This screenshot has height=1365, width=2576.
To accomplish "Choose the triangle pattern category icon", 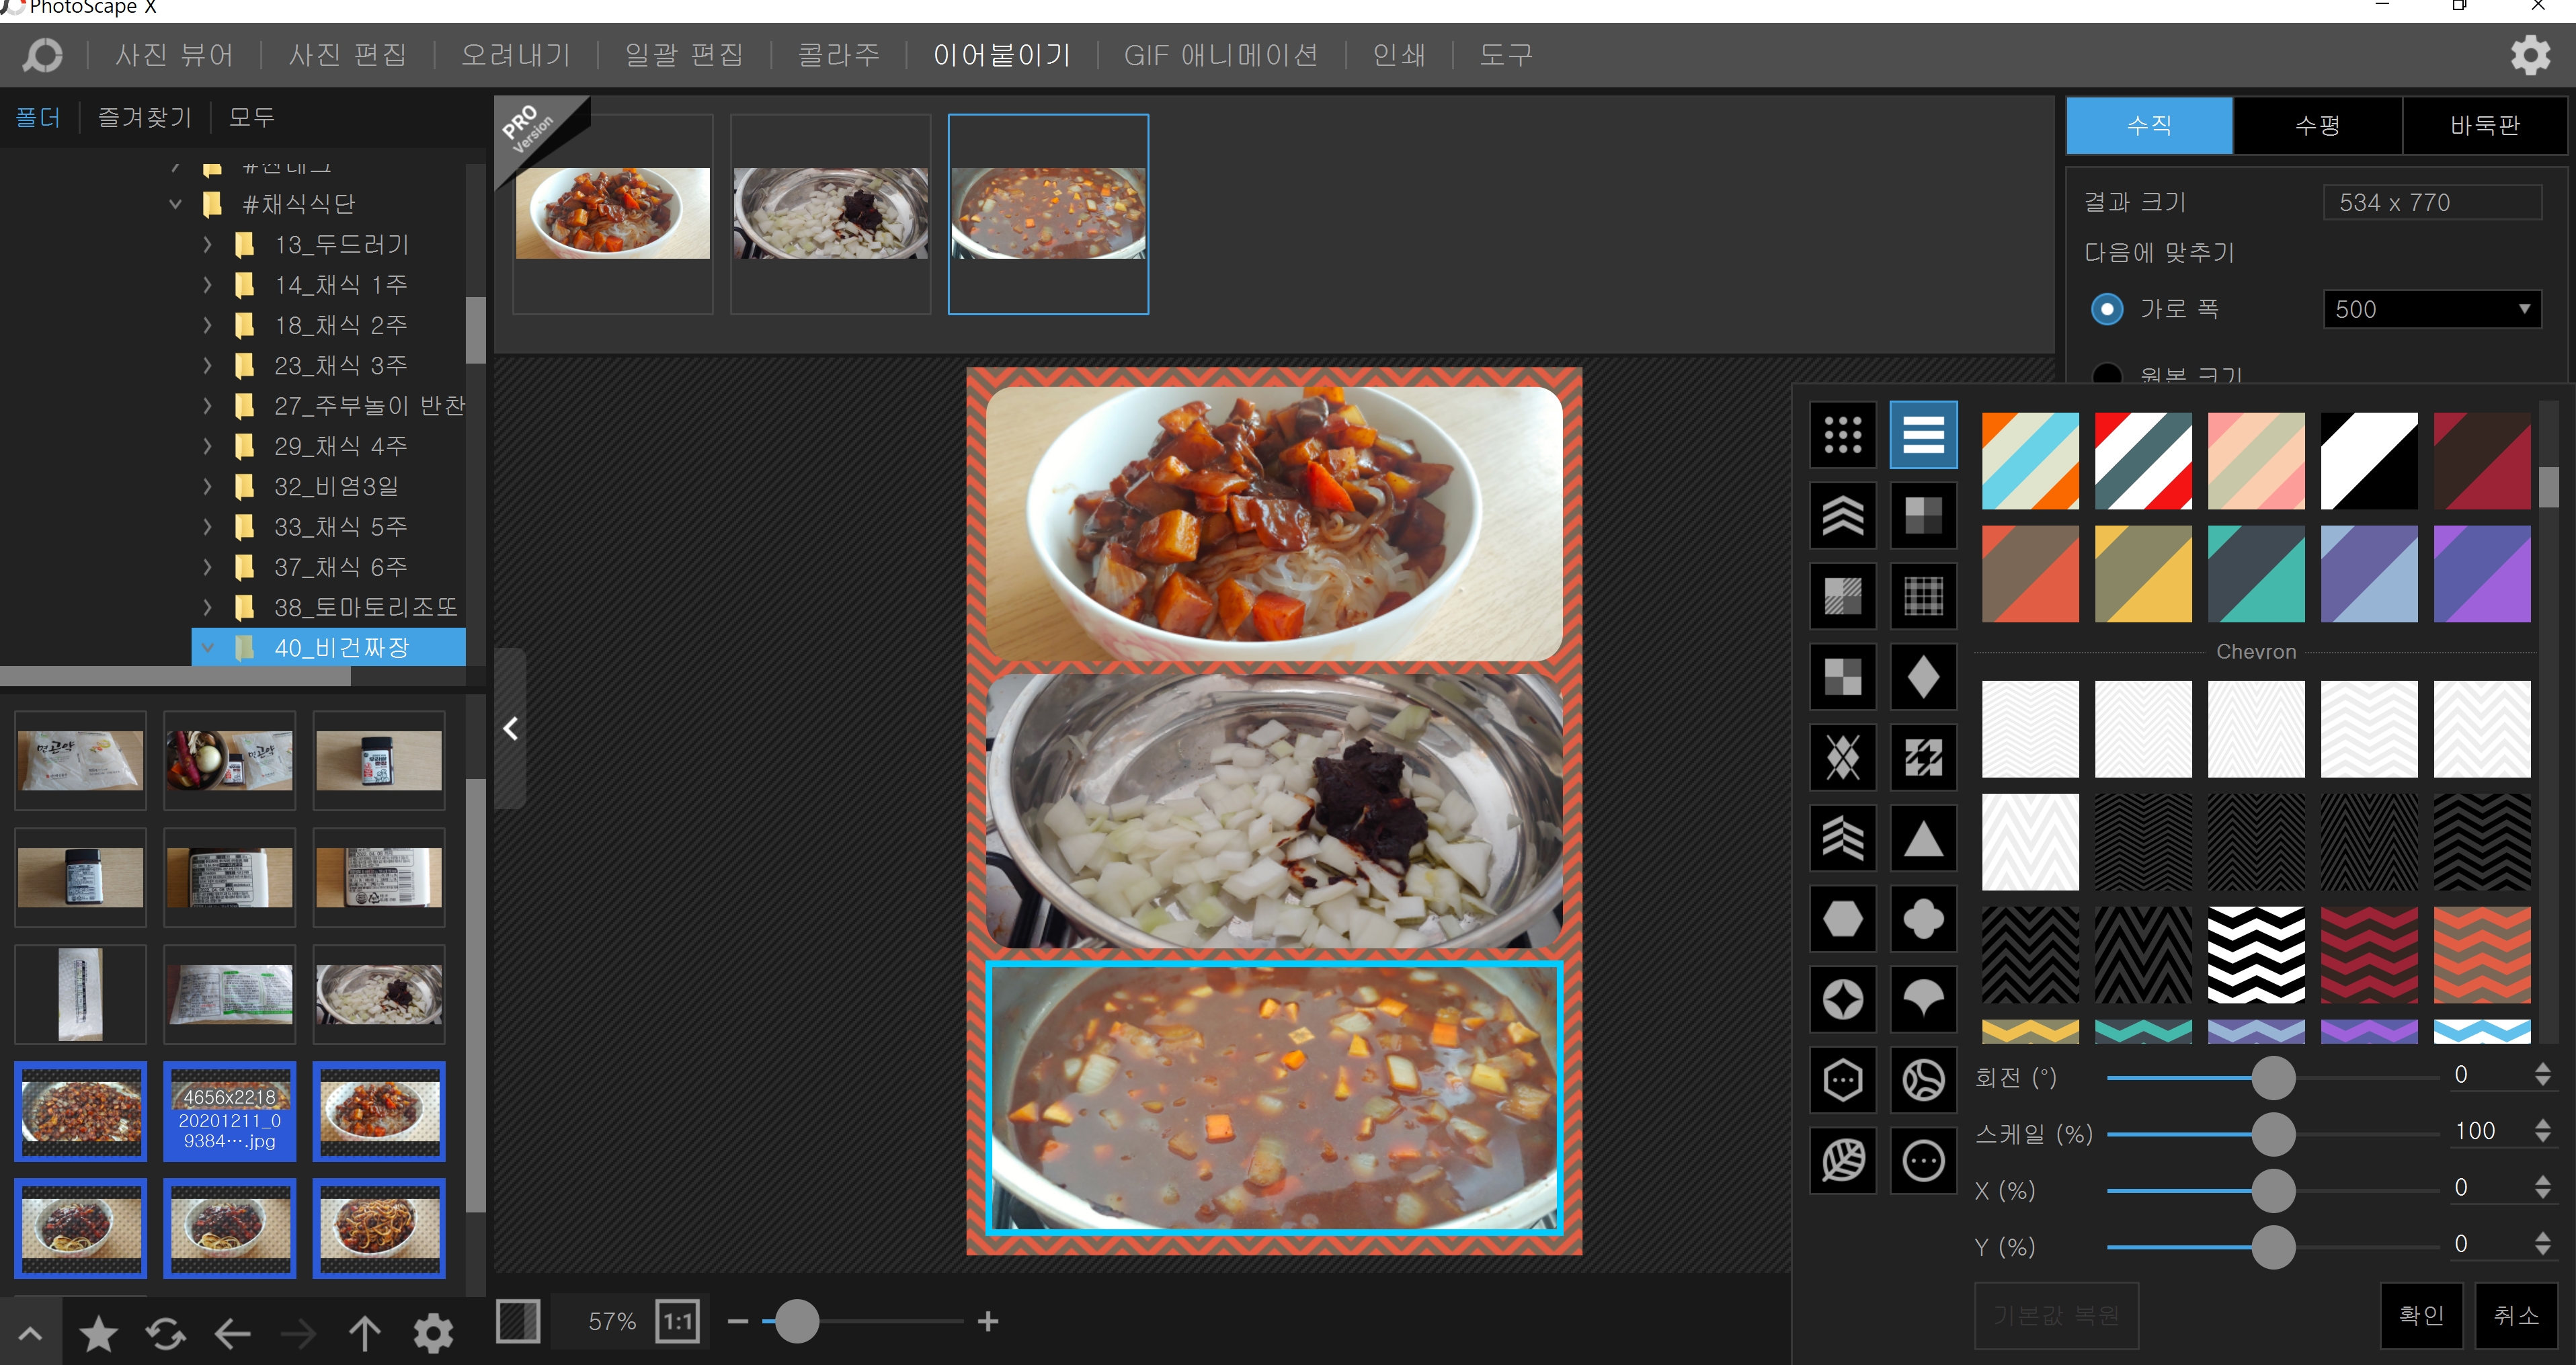I will click(1922, 838).
